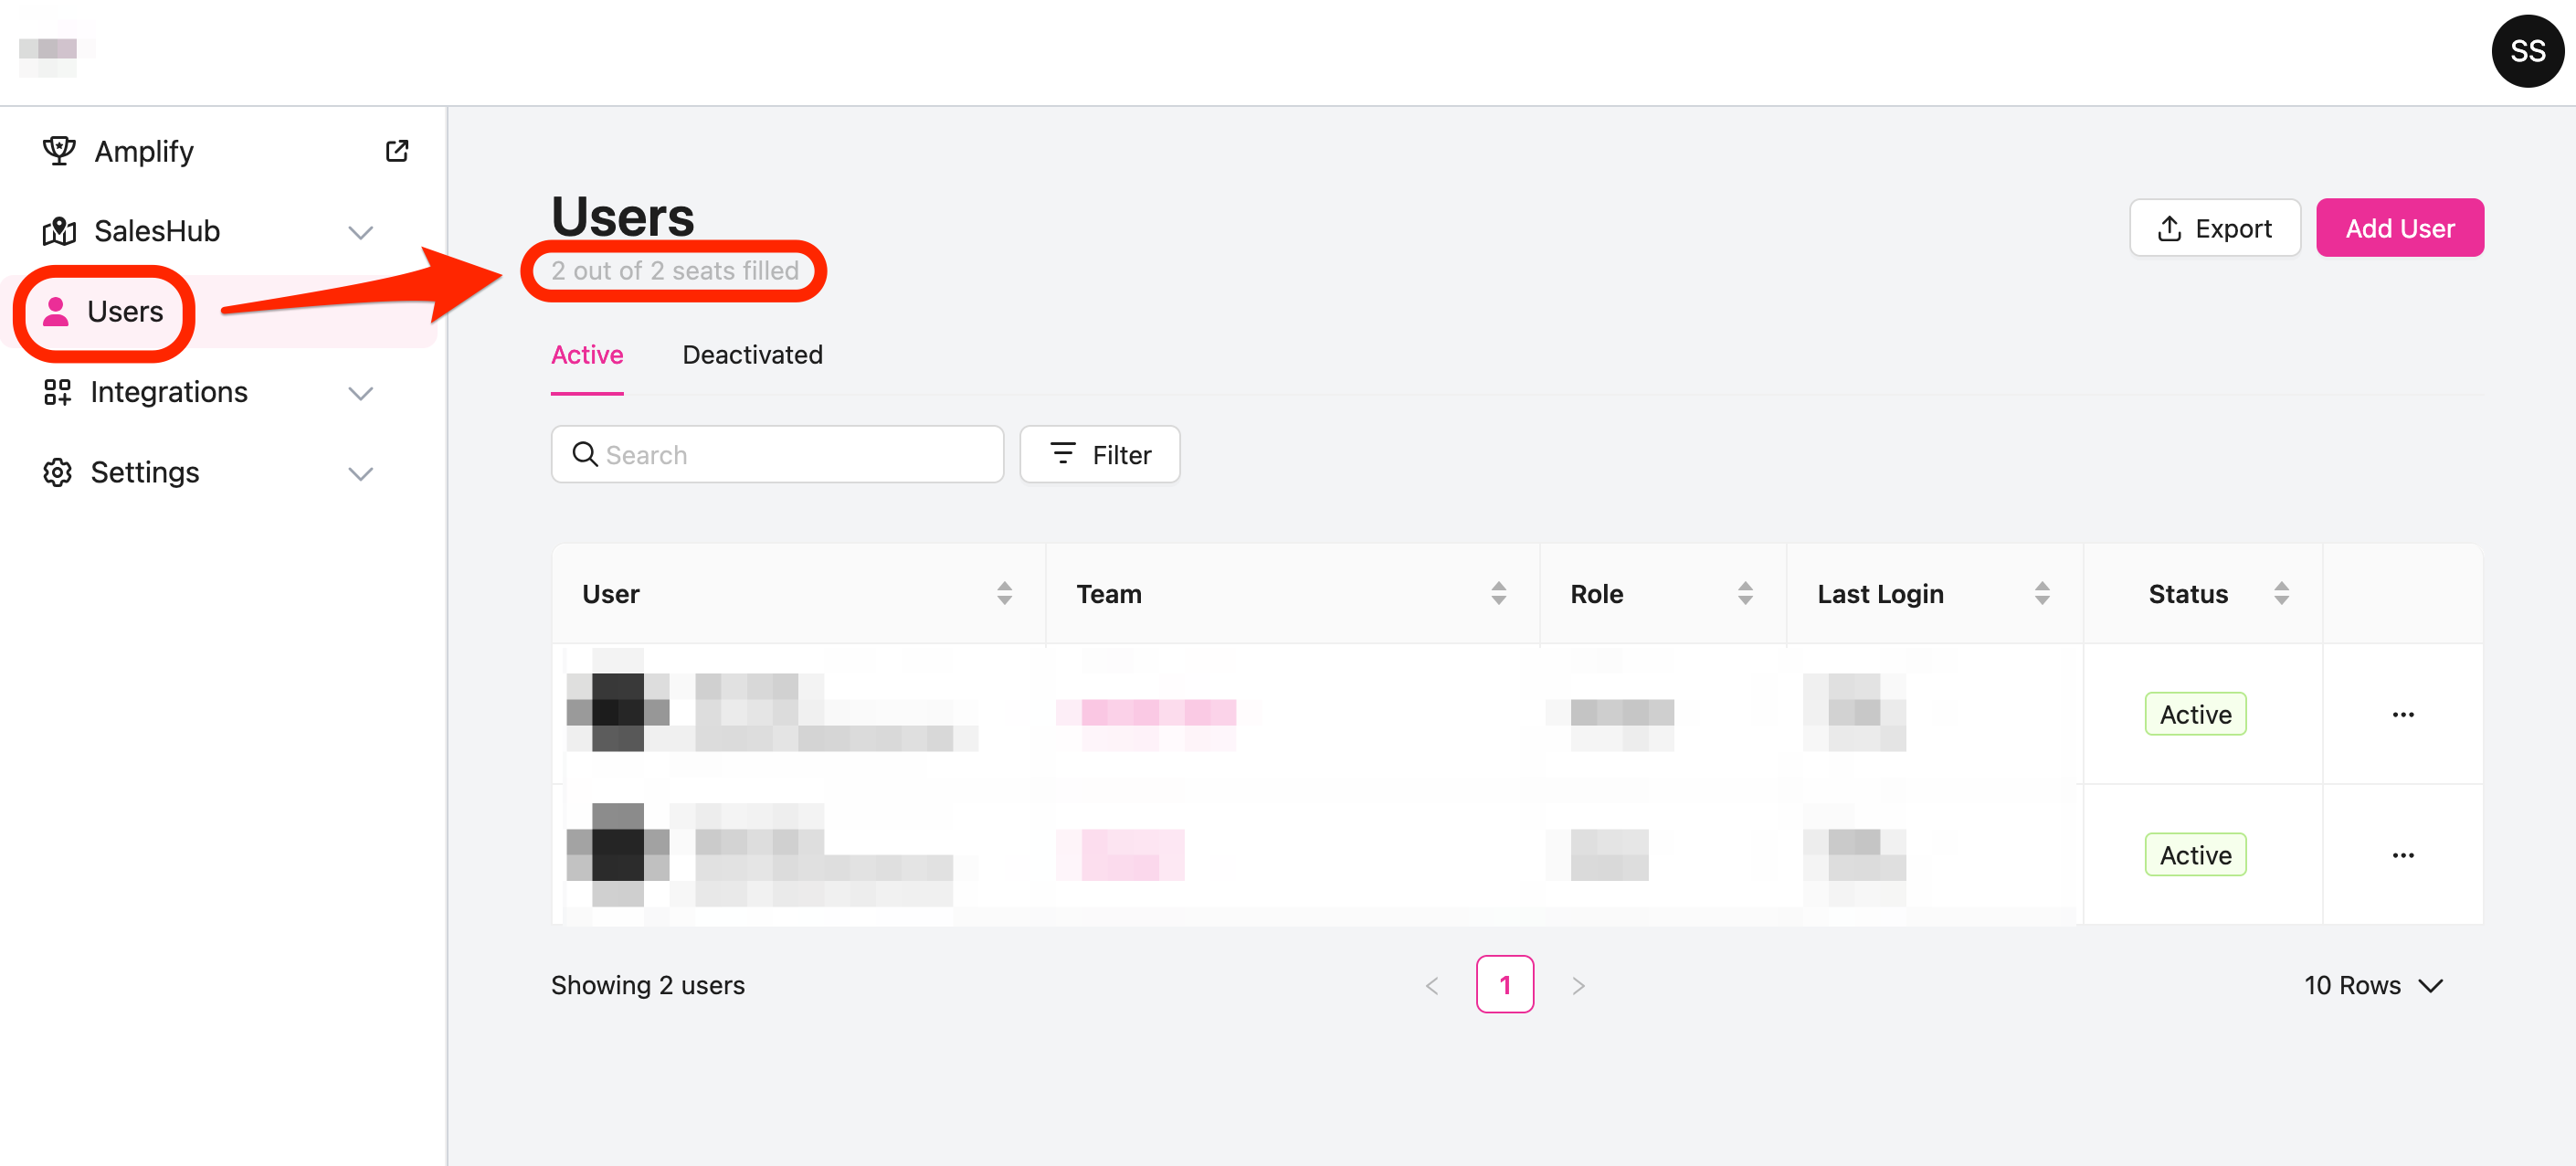Click the Integrations grid icon
Screen dimensions: 2576x1166
(57, 392)
